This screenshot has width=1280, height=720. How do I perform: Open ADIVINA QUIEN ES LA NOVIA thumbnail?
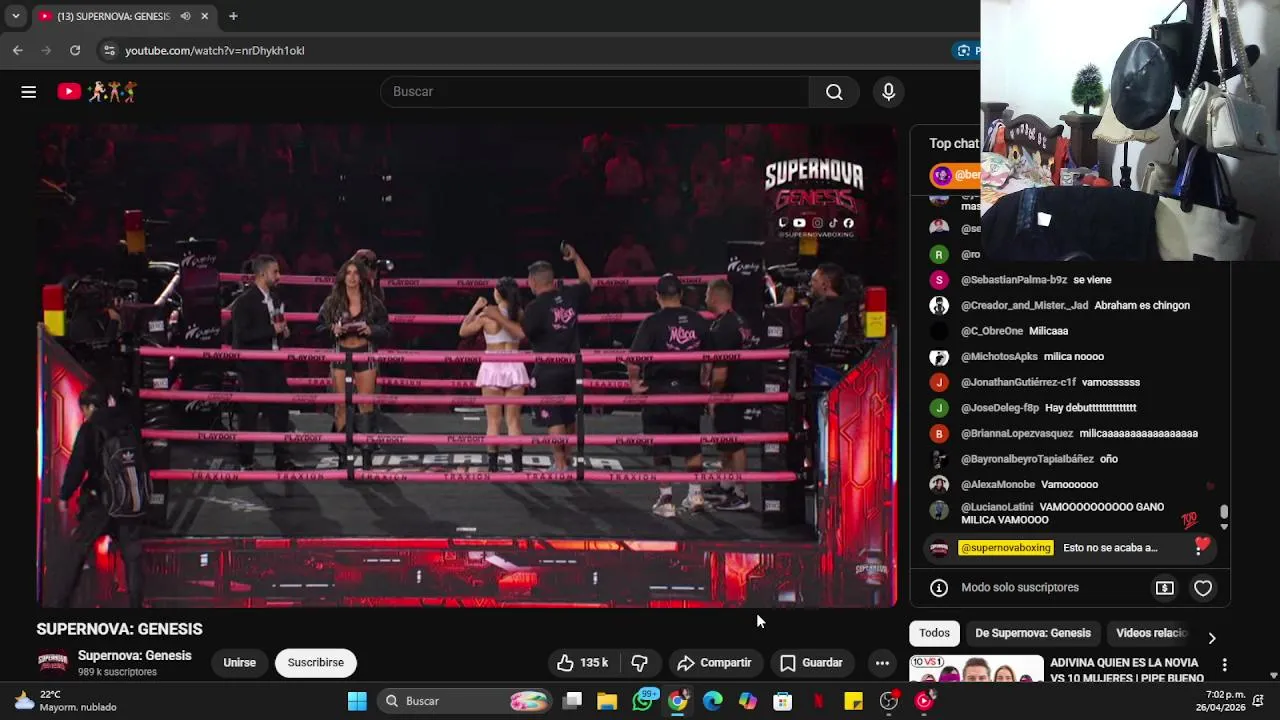click(x=976, y=670)
